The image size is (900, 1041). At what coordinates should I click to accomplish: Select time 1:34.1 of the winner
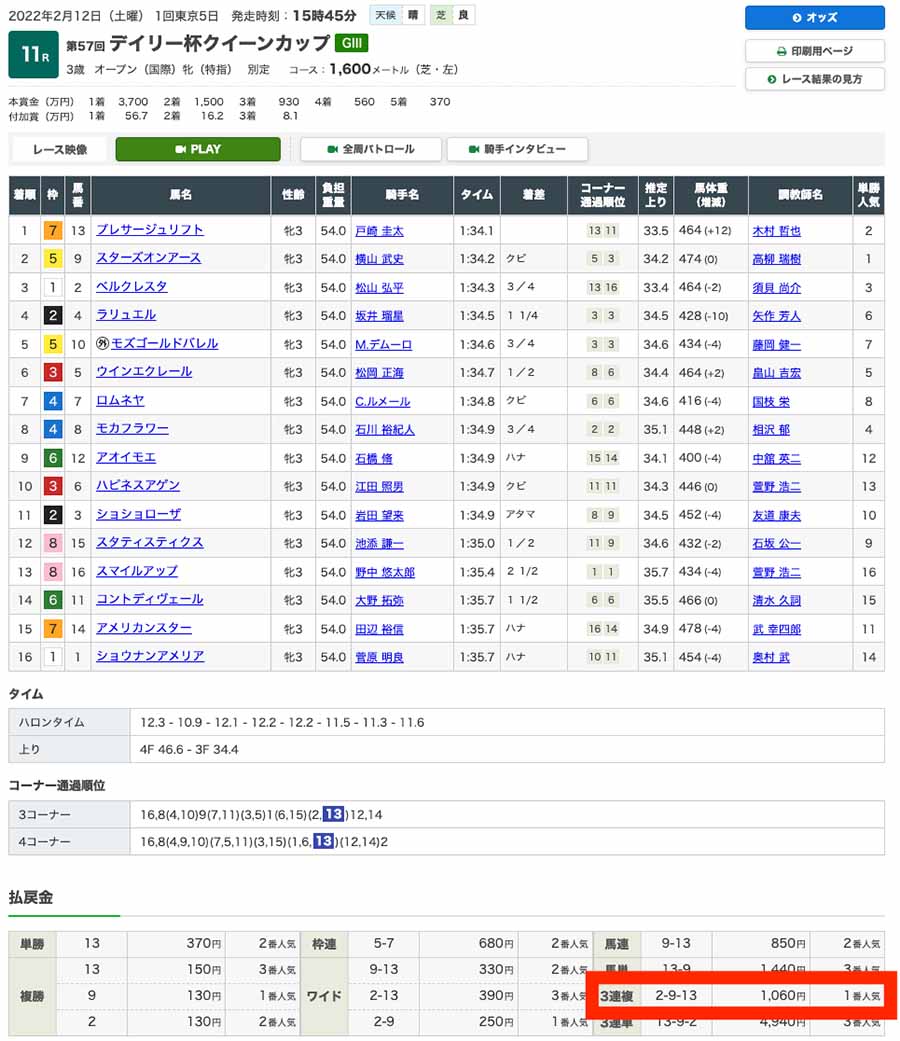(x=476, y=231)
